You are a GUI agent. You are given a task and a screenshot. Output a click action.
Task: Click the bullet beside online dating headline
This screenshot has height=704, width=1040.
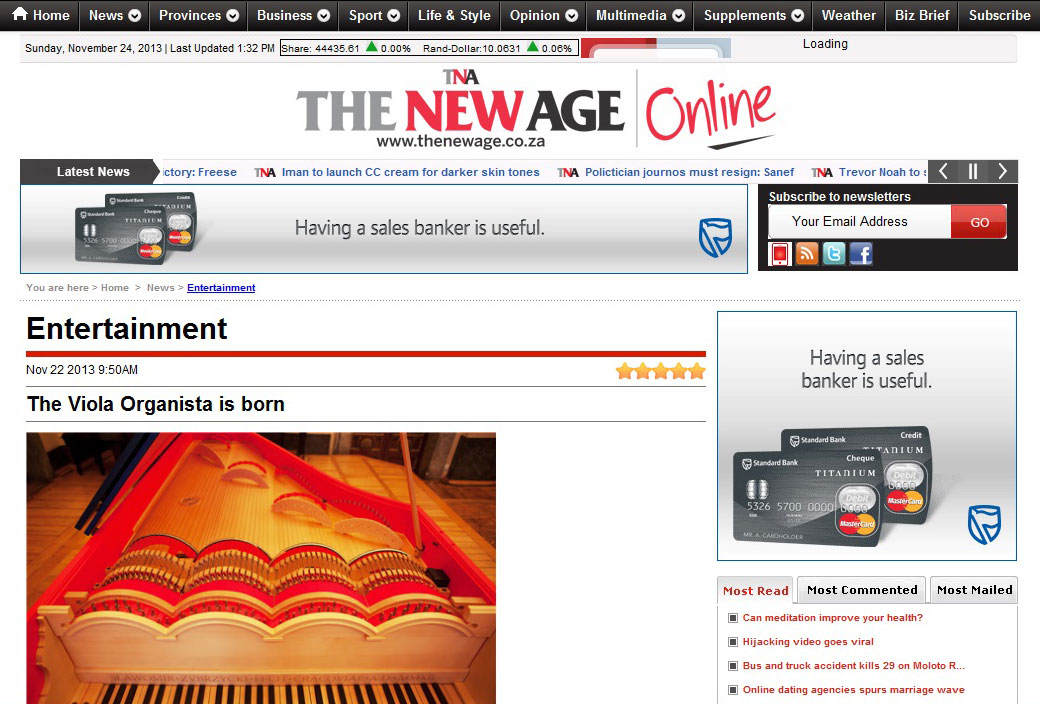coord(733,690)
